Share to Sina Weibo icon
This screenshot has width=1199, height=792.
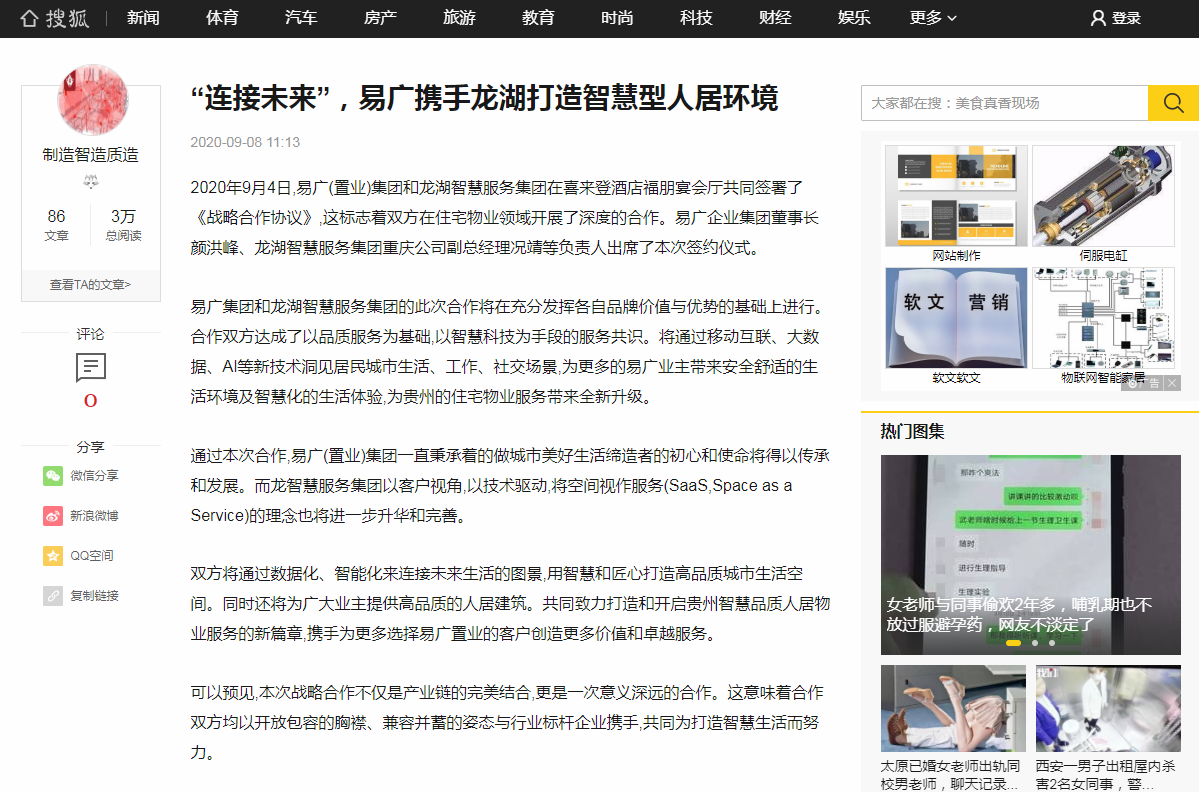[x=53, y=516]
